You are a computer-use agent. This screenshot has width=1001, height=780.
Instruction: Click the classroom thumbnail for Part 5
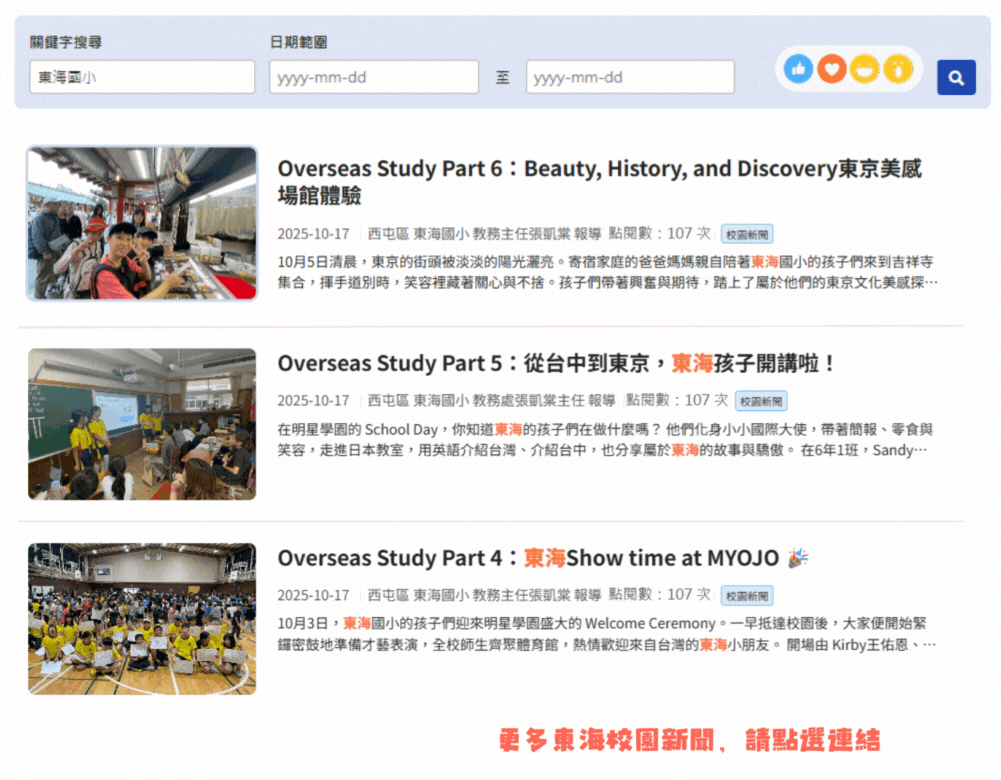click(x=142, y=424)
